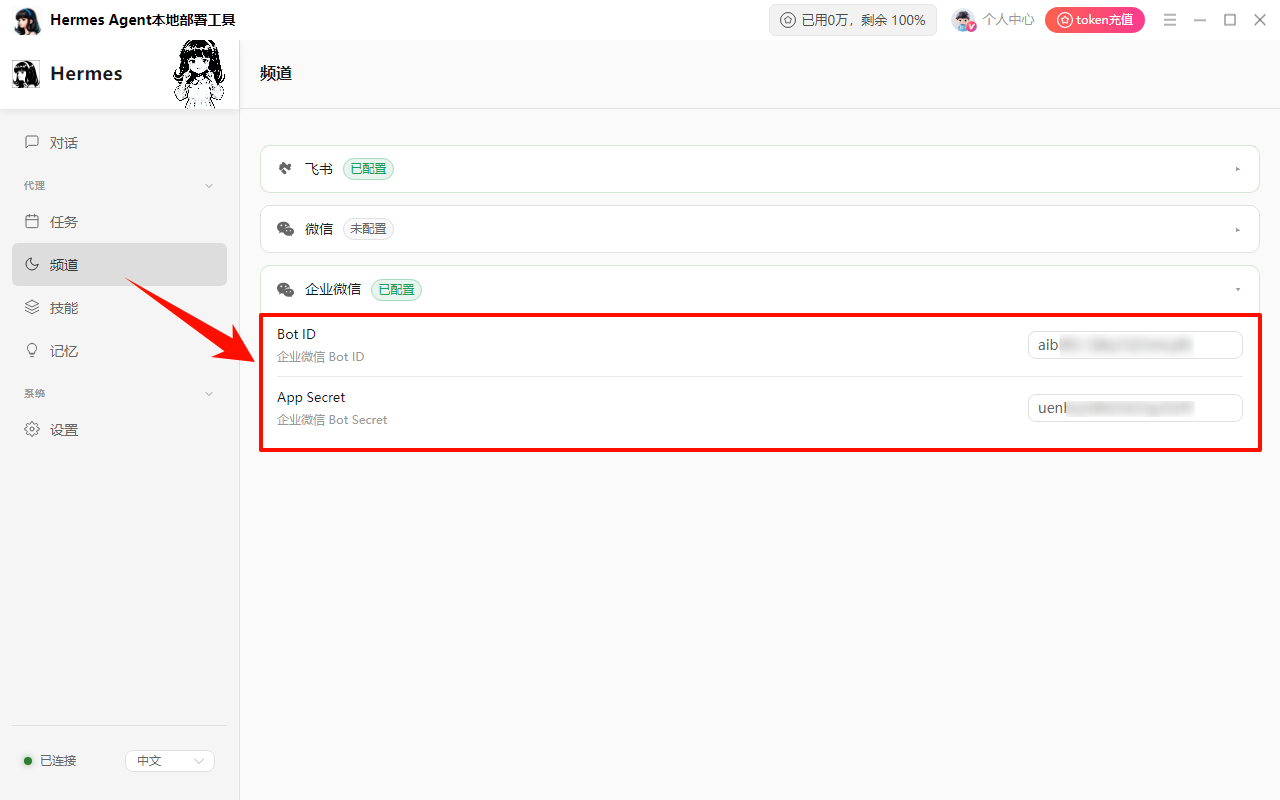Open 个人中心 user center
Image resolution: width=1280 pixels, height=800 pixels.
tap(1008, 20)
